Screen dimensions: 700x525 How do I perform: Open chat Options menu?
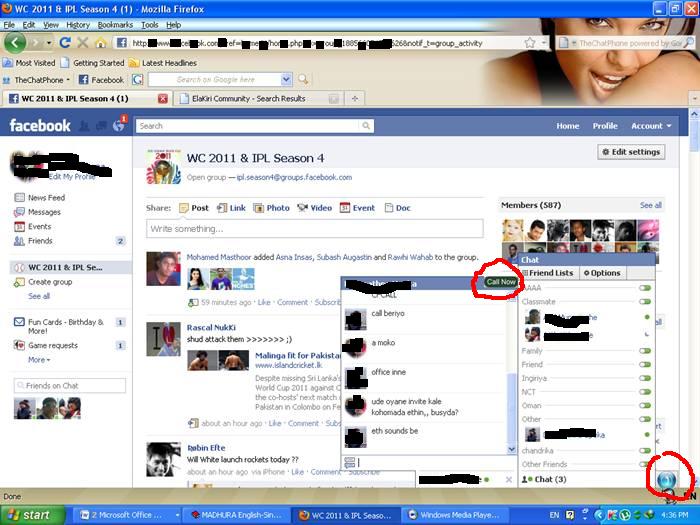602,273
